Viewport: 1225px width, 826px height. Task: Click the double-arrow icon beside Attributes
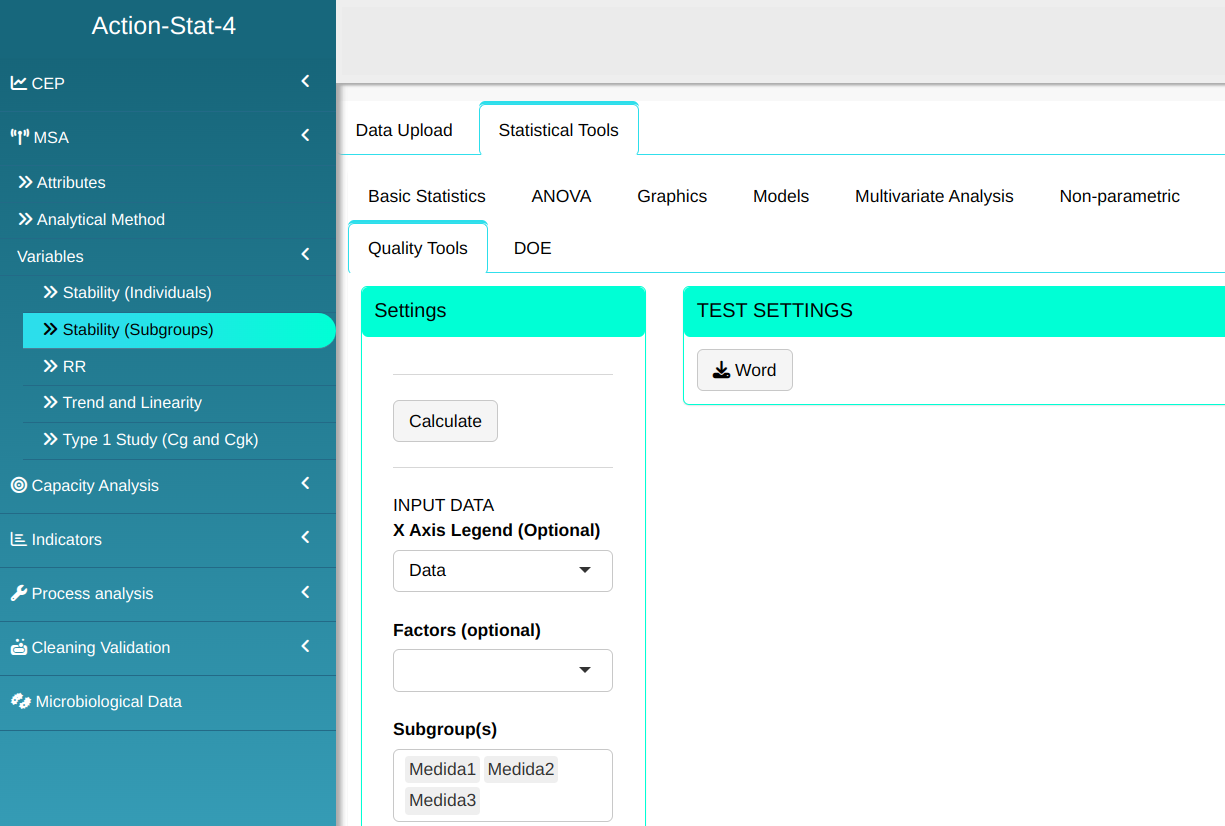[x=25, y=182]
